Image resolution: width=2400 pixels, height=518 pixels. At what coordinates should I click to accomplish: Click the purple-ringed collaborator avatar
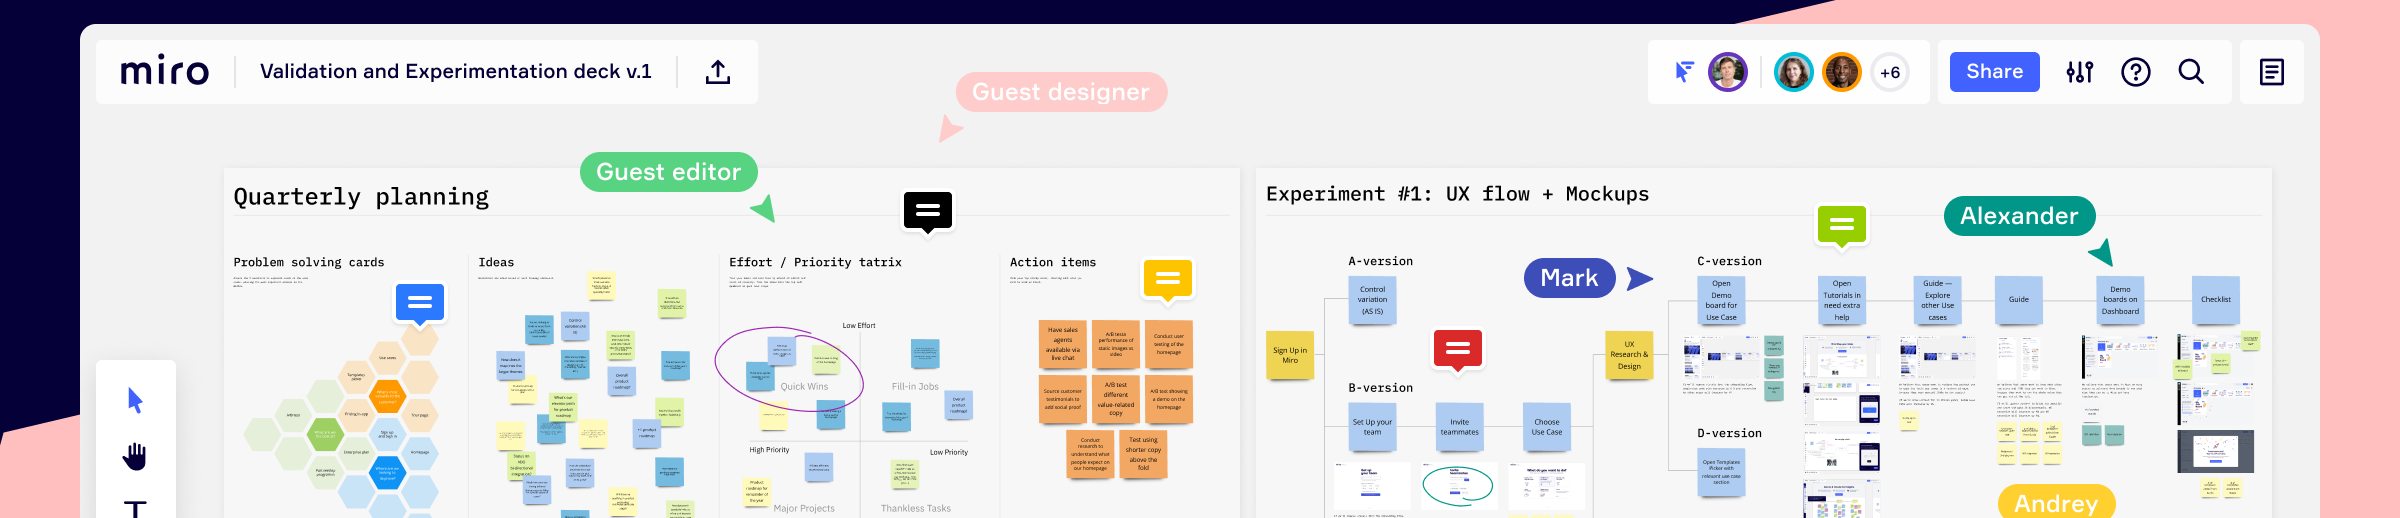point(1727,72)
